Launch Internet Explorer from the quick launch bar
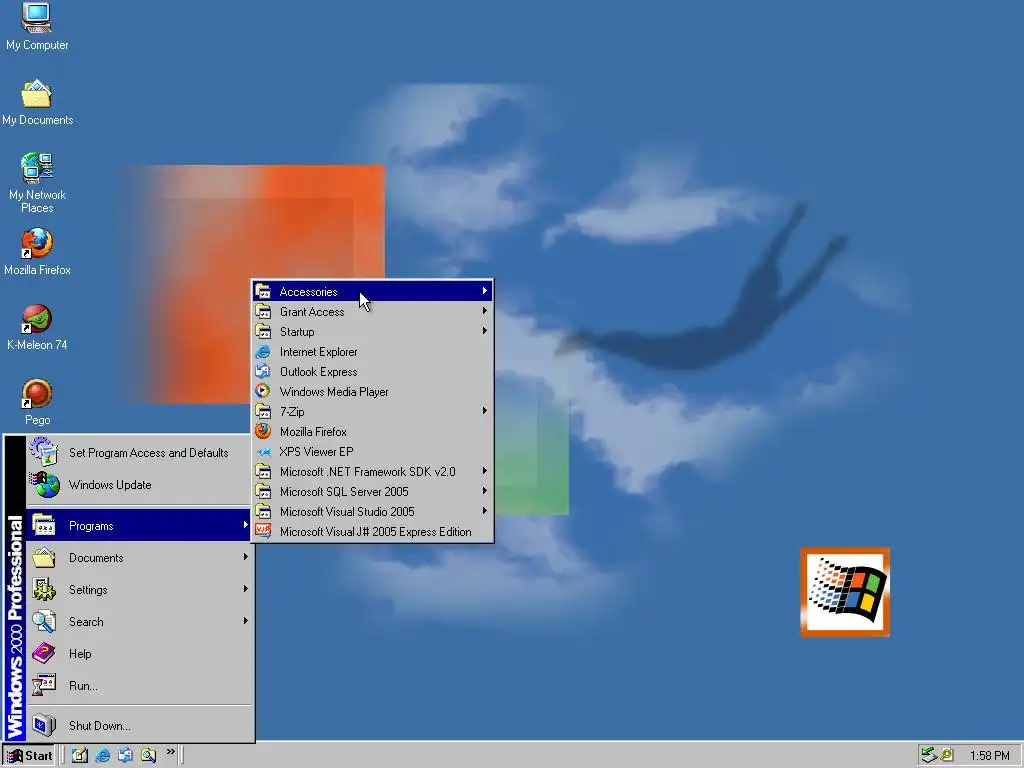The width and height of the screenshot is (1024, 768). click(103, 755)
